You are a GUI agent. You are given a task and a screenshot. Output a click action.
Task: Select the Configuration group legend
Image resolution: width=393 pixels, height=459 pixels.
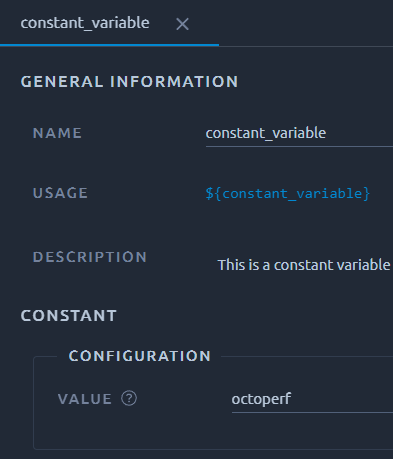140,356
